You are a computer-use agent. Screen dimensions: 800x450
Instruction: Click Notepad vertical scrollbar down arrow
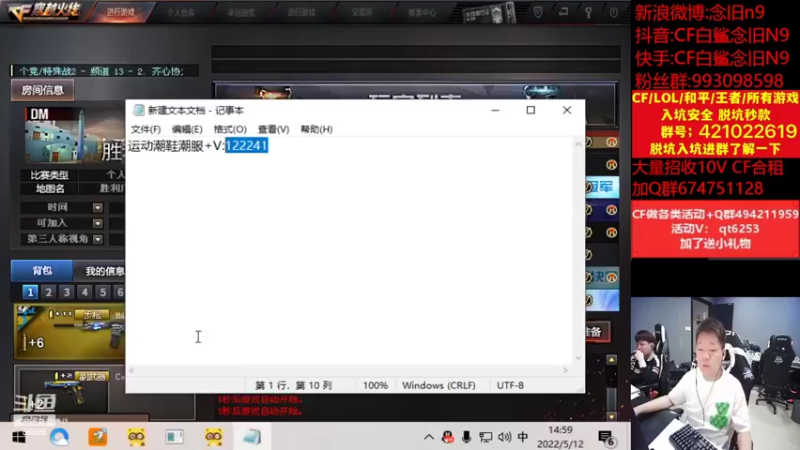click(x=578, y=358)
